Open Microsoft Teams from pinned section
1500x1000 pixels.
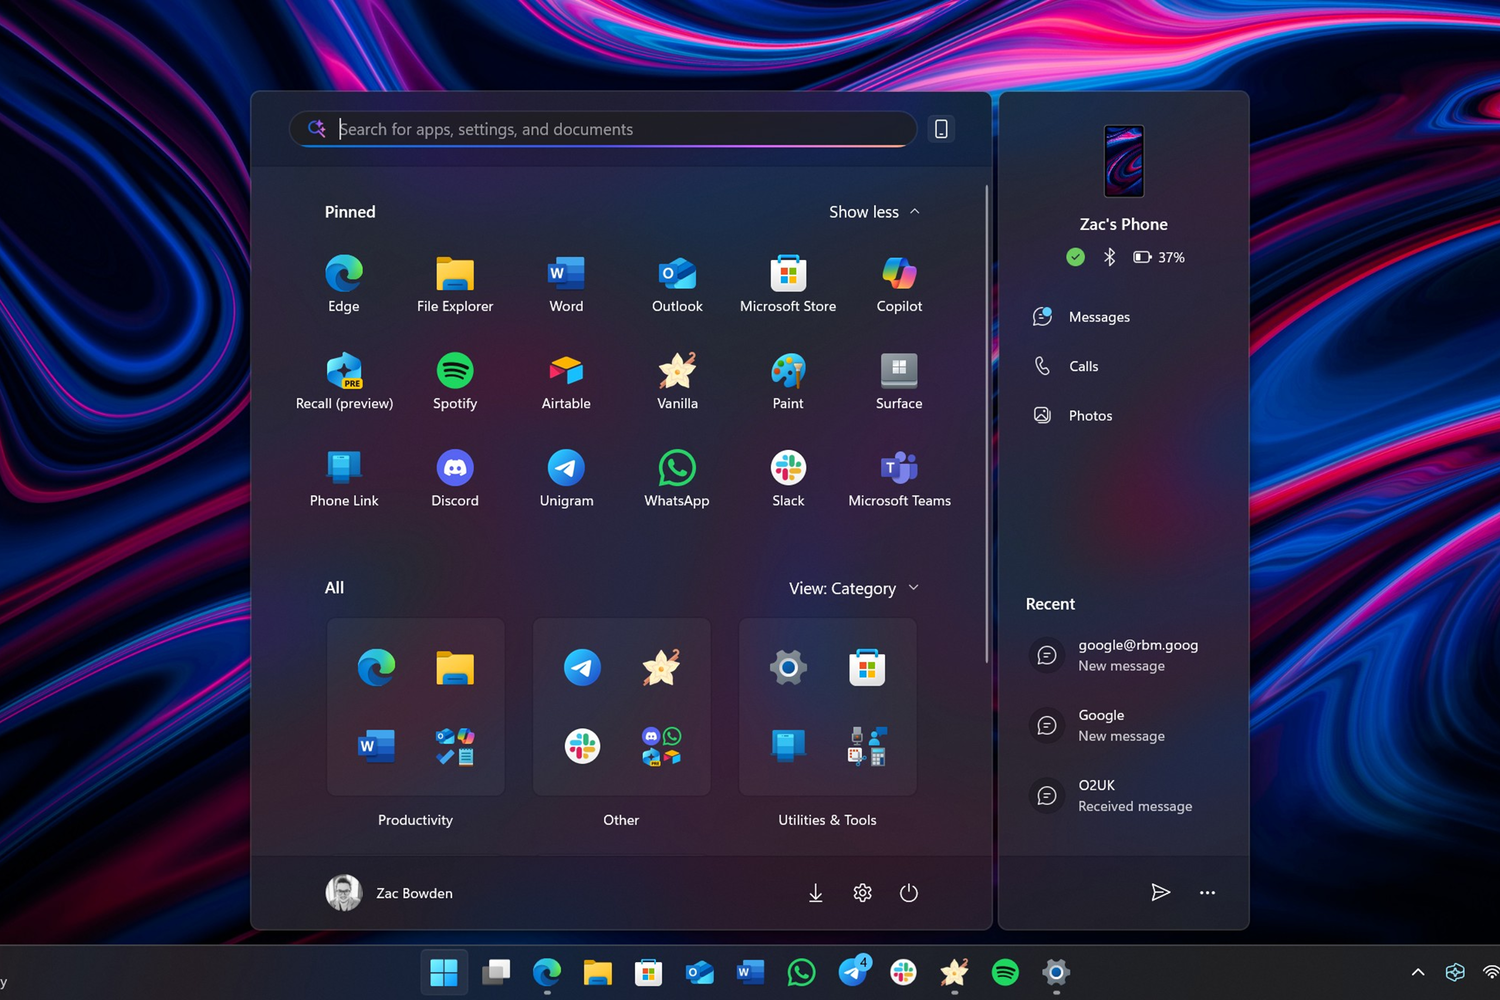tap(897, 475)
